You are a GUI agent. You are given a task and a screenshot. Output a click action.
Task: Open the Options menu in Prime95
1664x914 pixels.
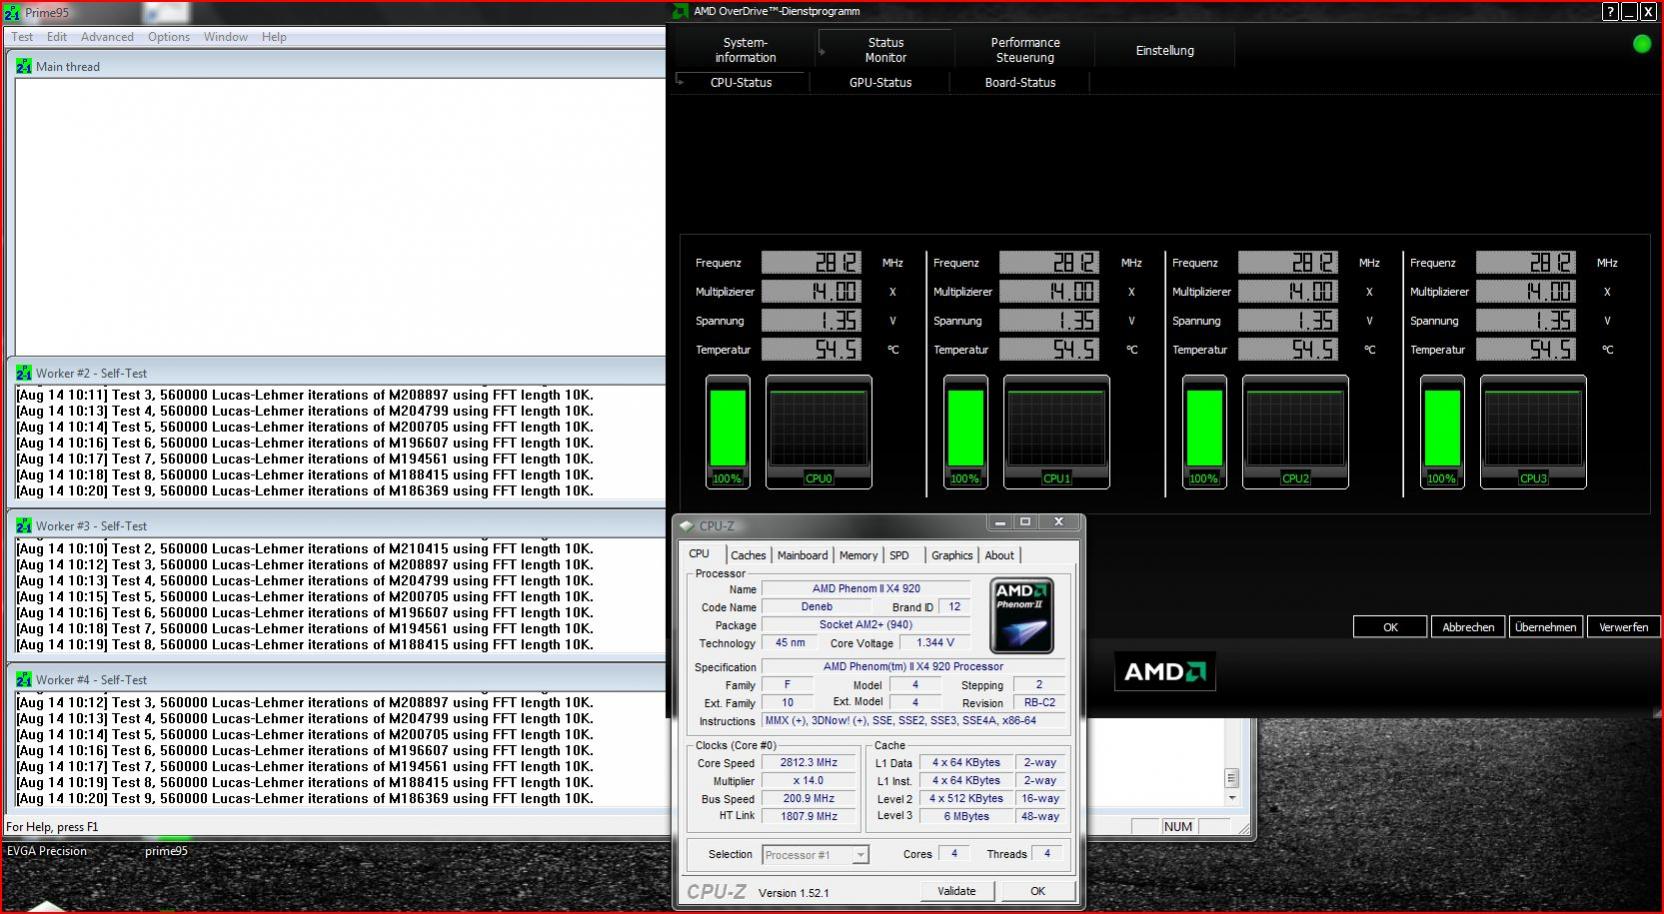pyautogui.click(x=169, y=37)
